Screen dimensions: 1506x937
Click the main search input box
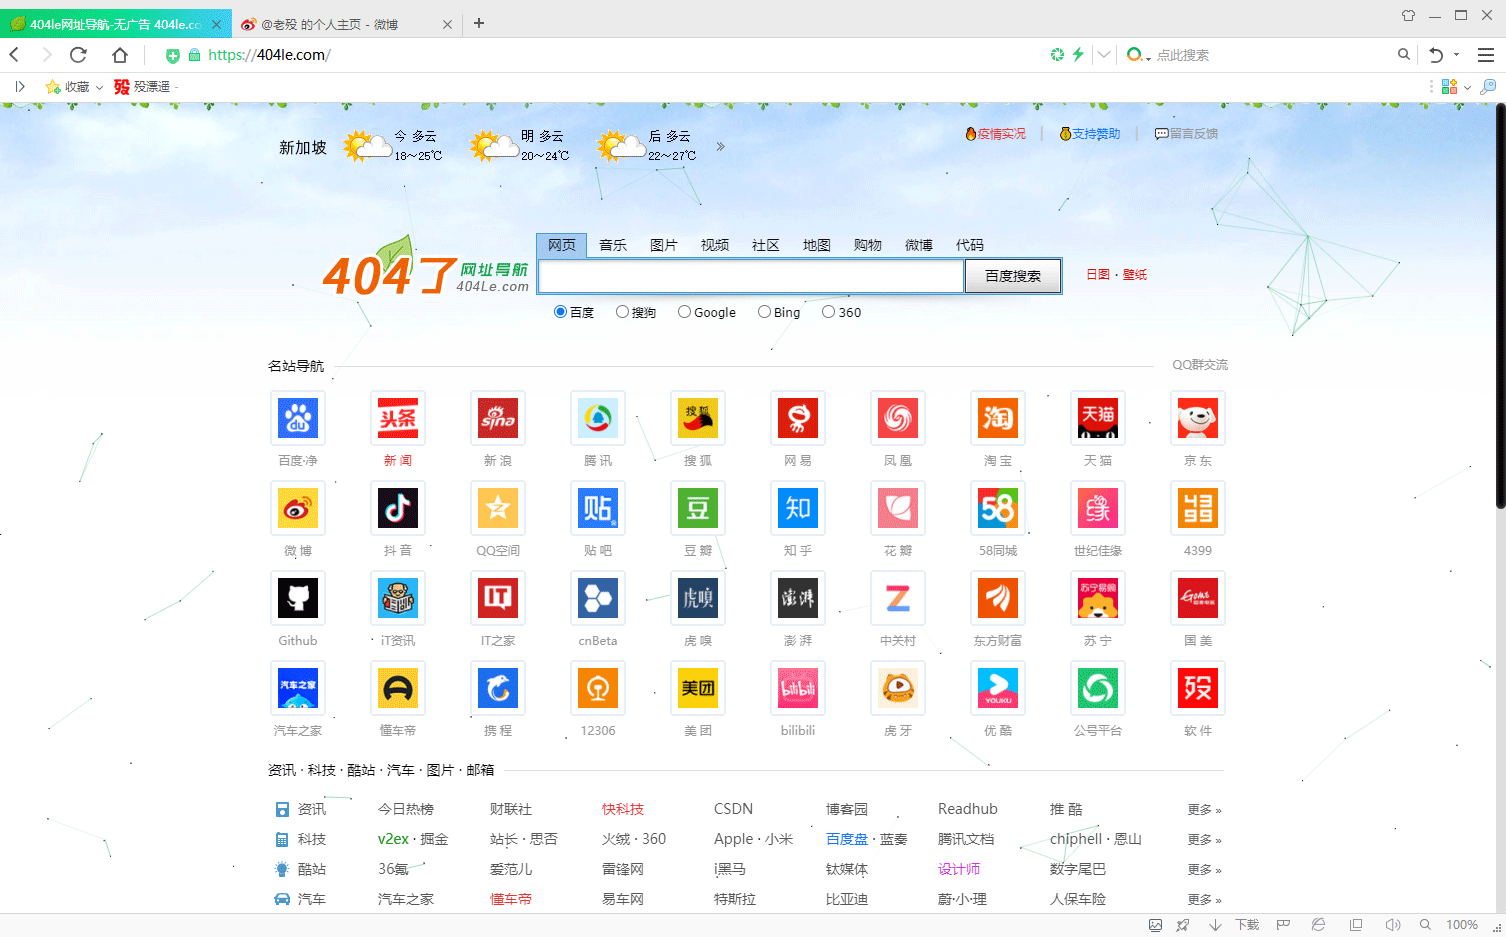(751, 276)
